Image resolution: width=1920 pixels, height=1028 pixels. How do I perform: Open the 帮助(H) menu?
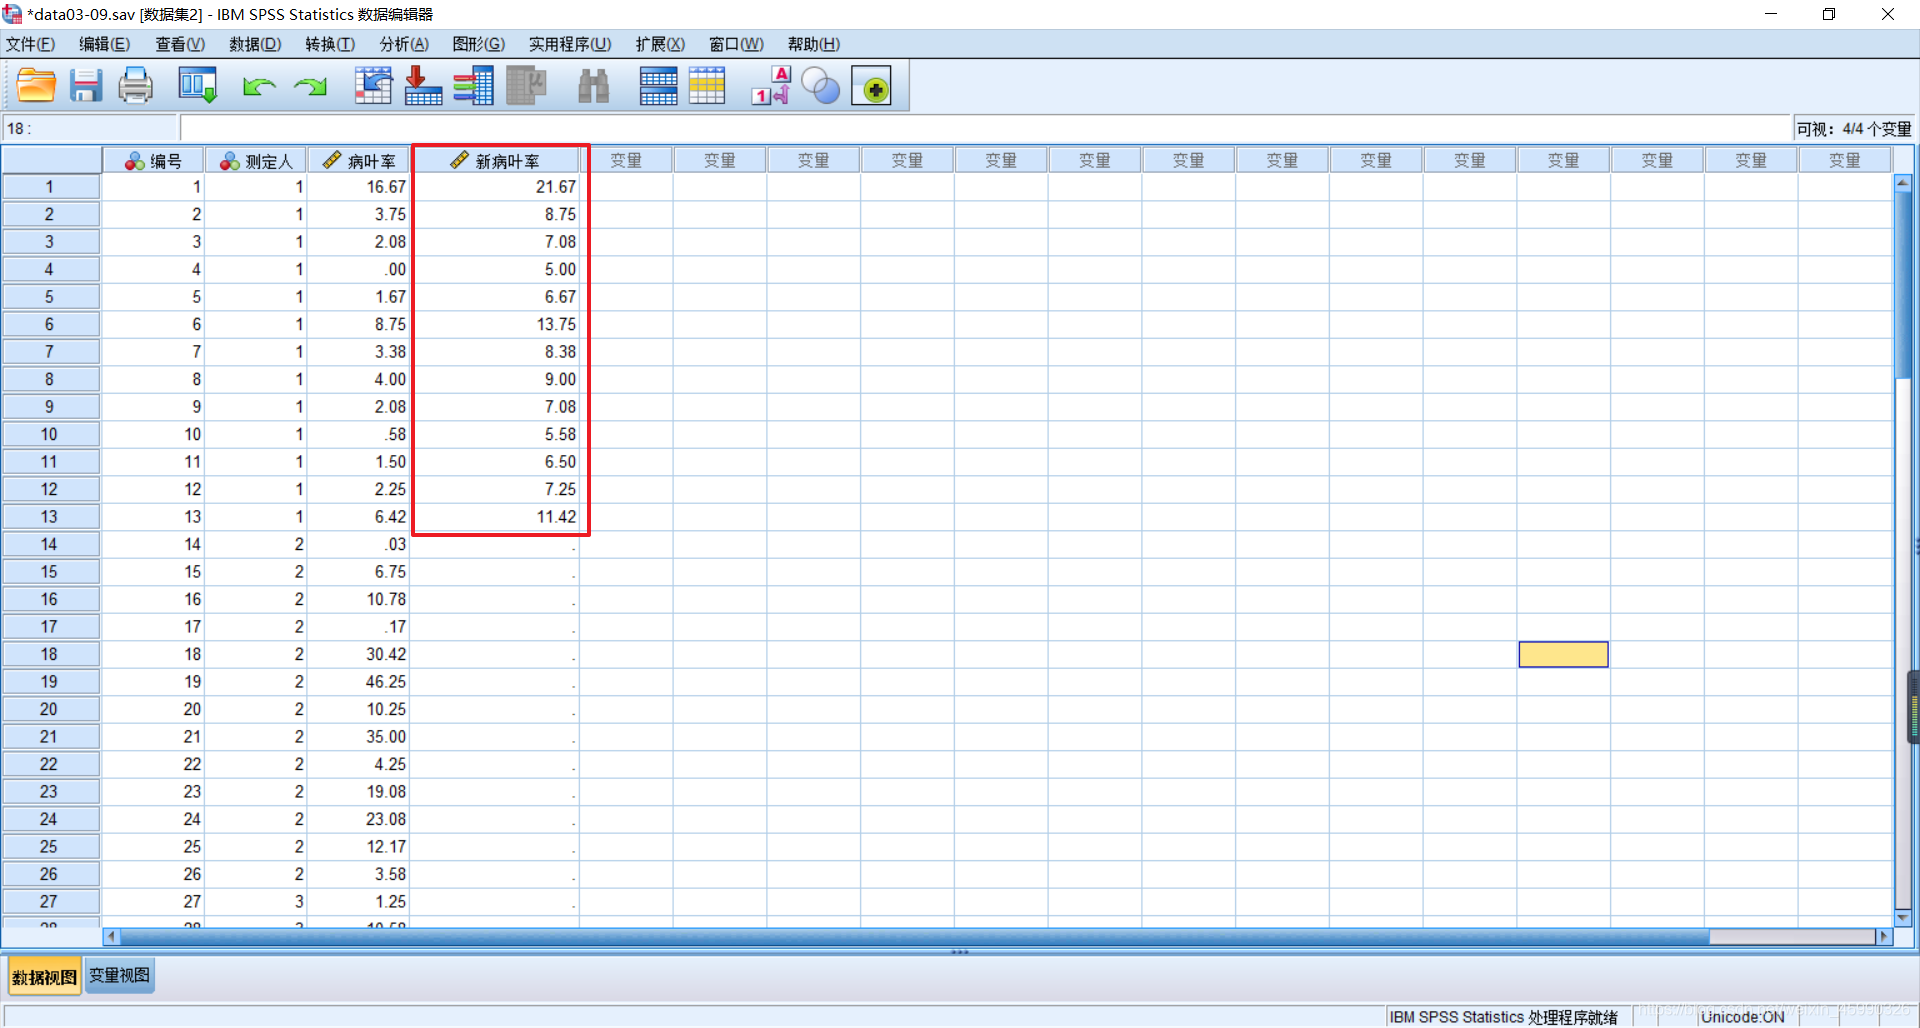pyautogui.click(x=814, y=44)
